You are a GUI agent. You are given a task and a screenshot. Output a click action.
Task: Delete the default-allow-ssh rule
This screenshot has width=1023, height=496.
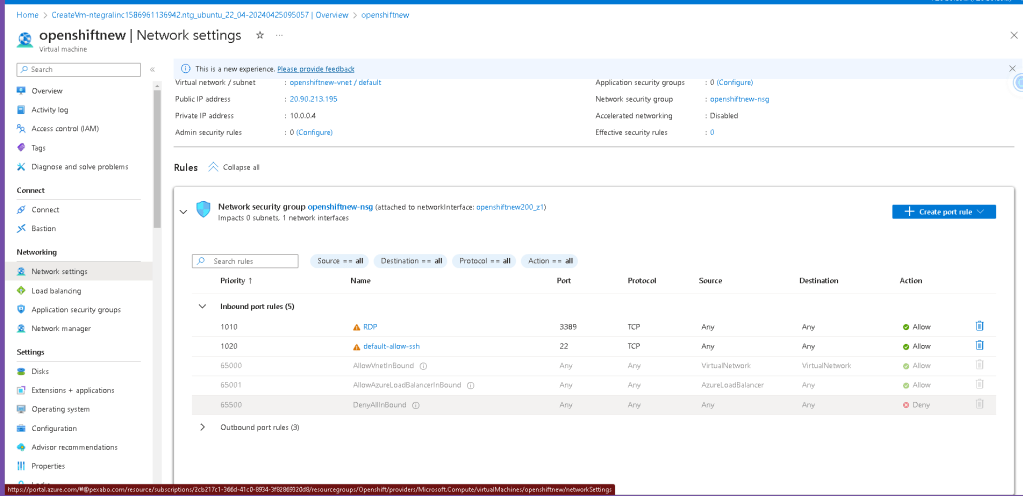979,346
